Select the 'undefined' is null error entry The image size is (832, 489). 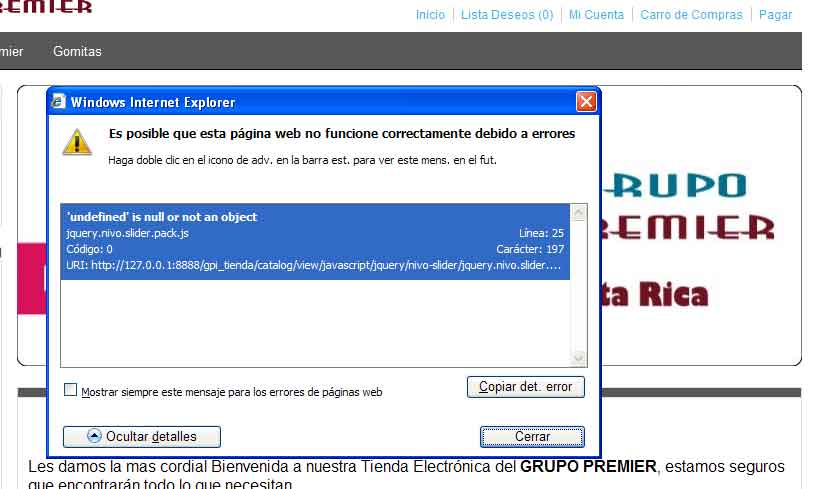(x=315, y=241)
